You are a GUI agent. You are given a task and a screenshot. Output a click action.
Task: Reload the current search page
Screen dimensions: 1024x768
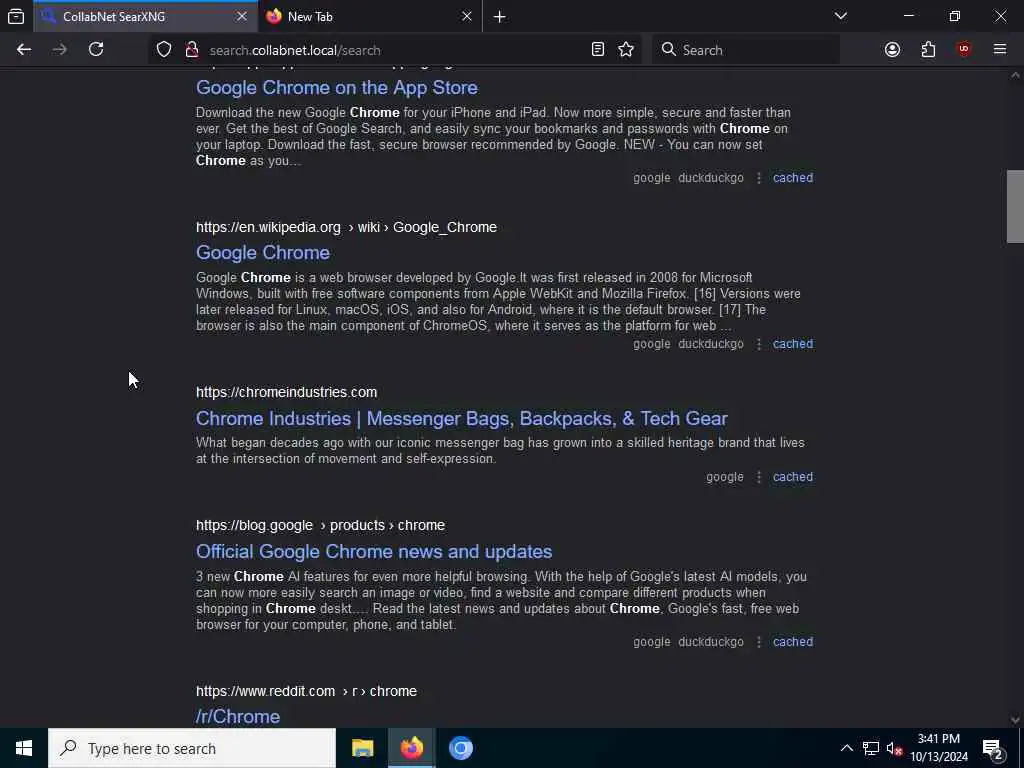pos(96,50)
